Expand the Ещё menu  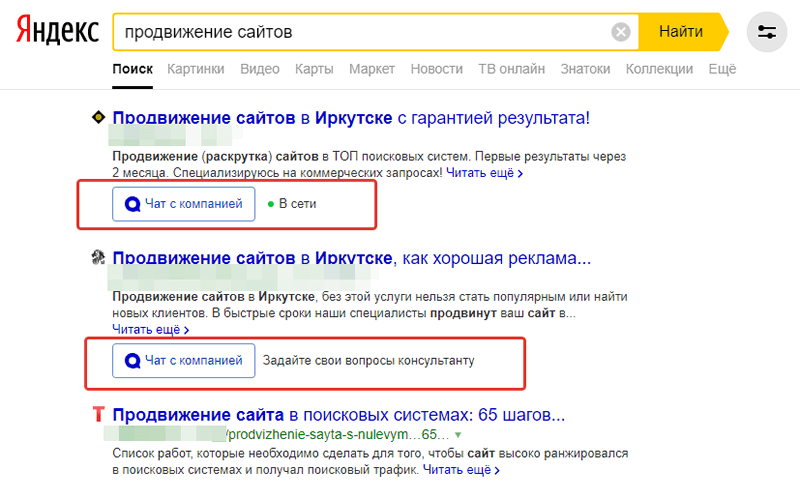tap(722, 69)
